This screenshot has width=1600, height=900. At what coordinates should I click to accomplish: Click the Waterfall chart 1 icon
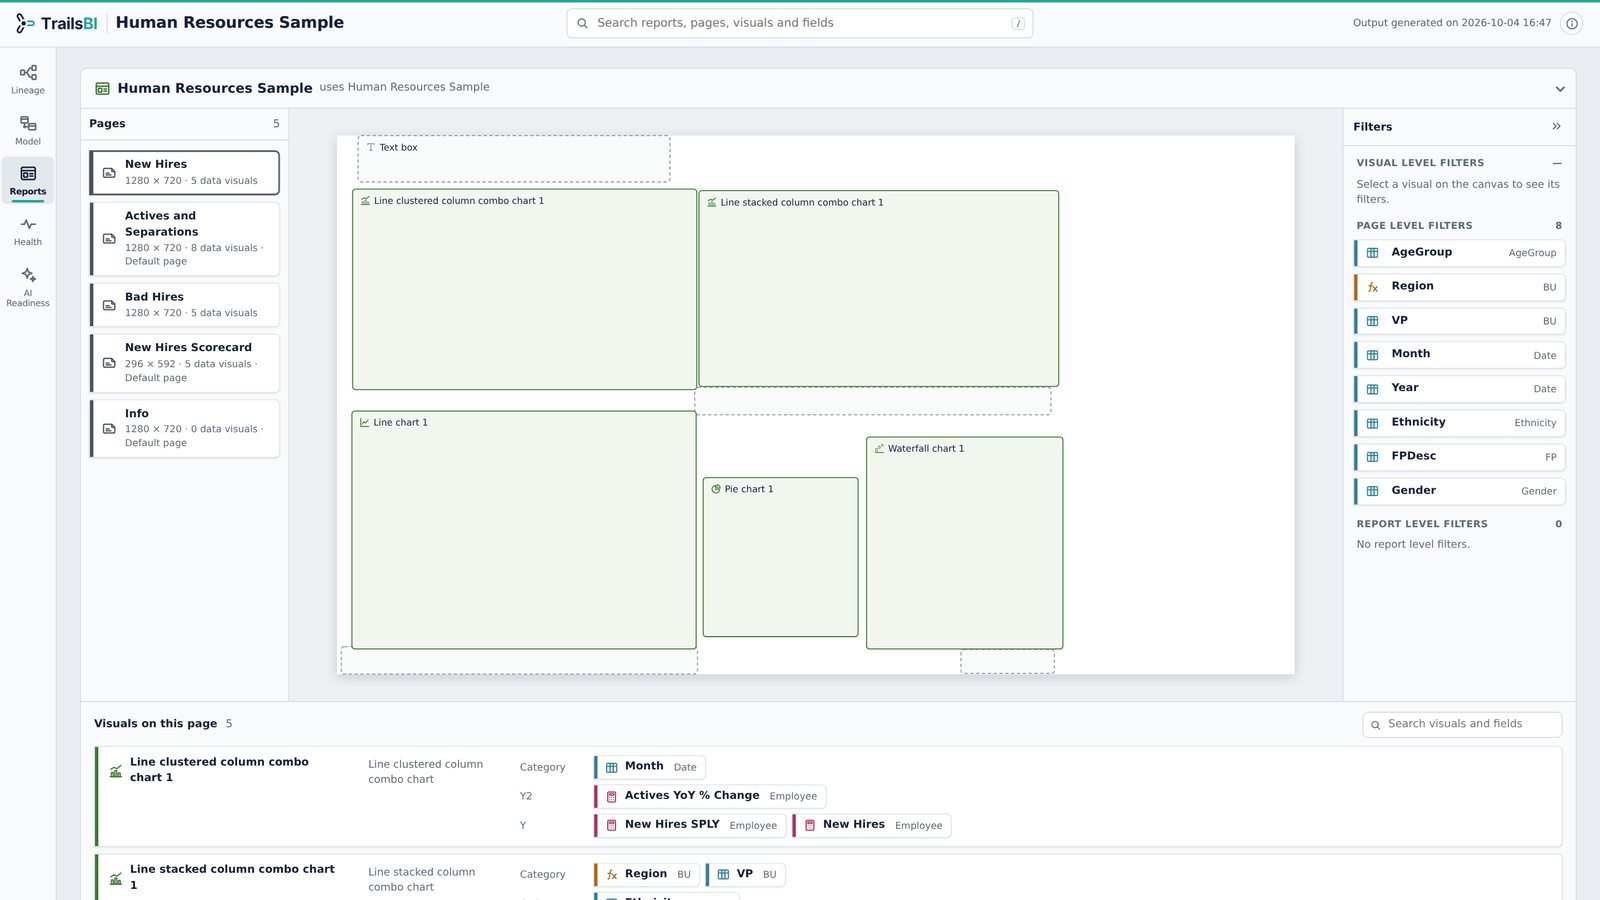pos(879,449)
